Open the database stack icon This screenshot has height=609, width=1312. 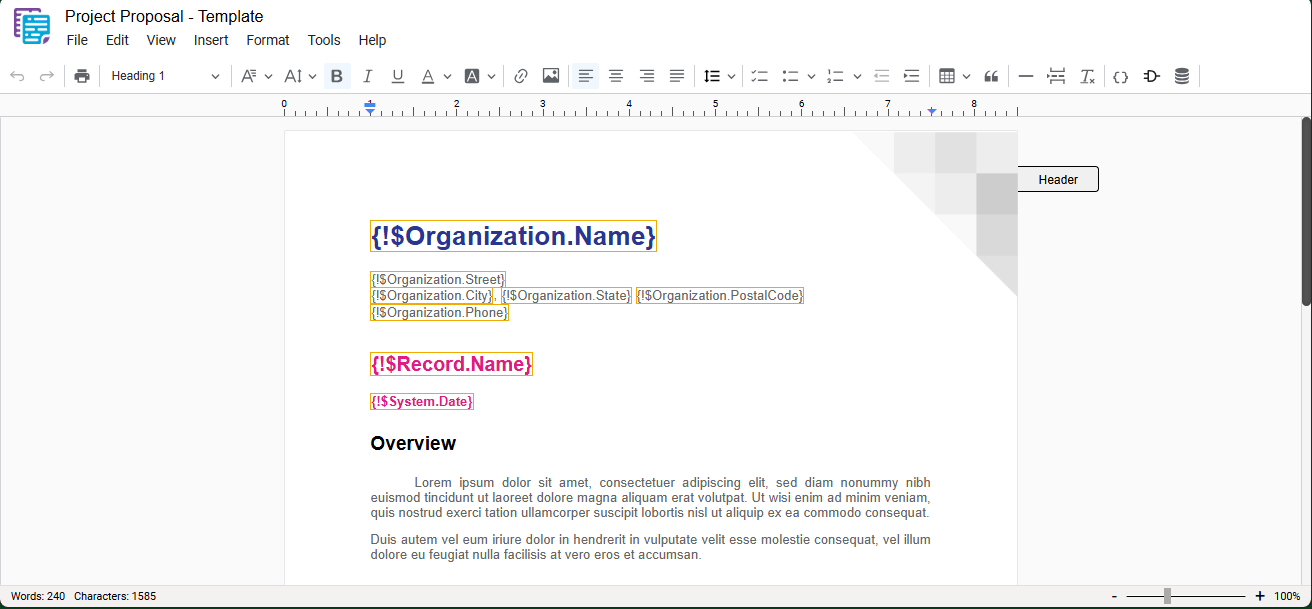click(x=1182, y=76)
